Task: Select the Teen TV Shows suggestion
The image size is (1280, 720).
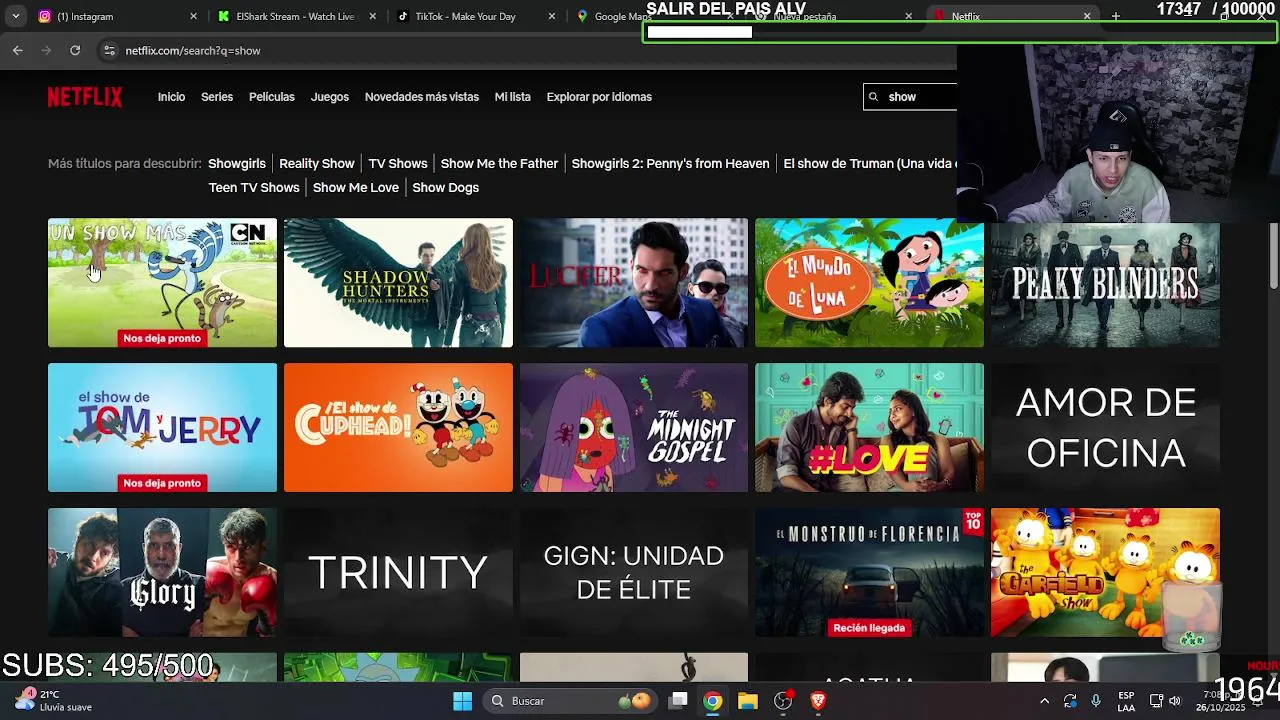Action: 254,187
